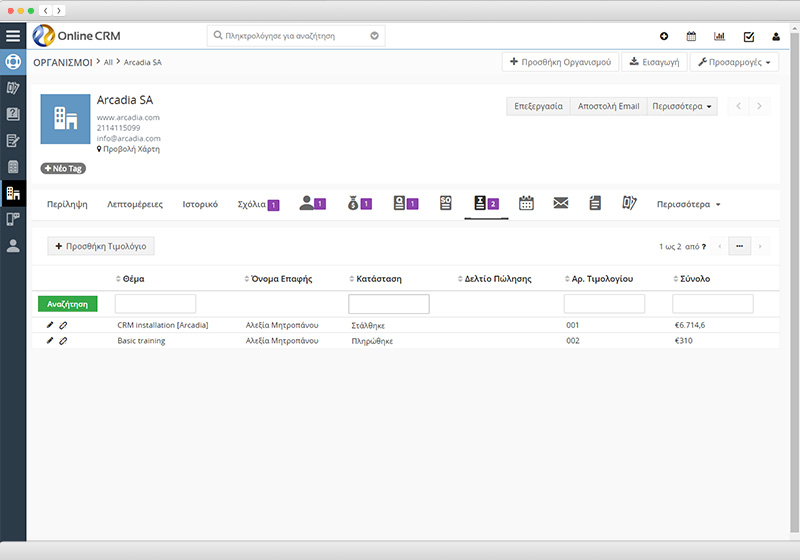Click the Εισαγωγή import button
This screenshot has width=800, height=560.
tap(654, 62)
